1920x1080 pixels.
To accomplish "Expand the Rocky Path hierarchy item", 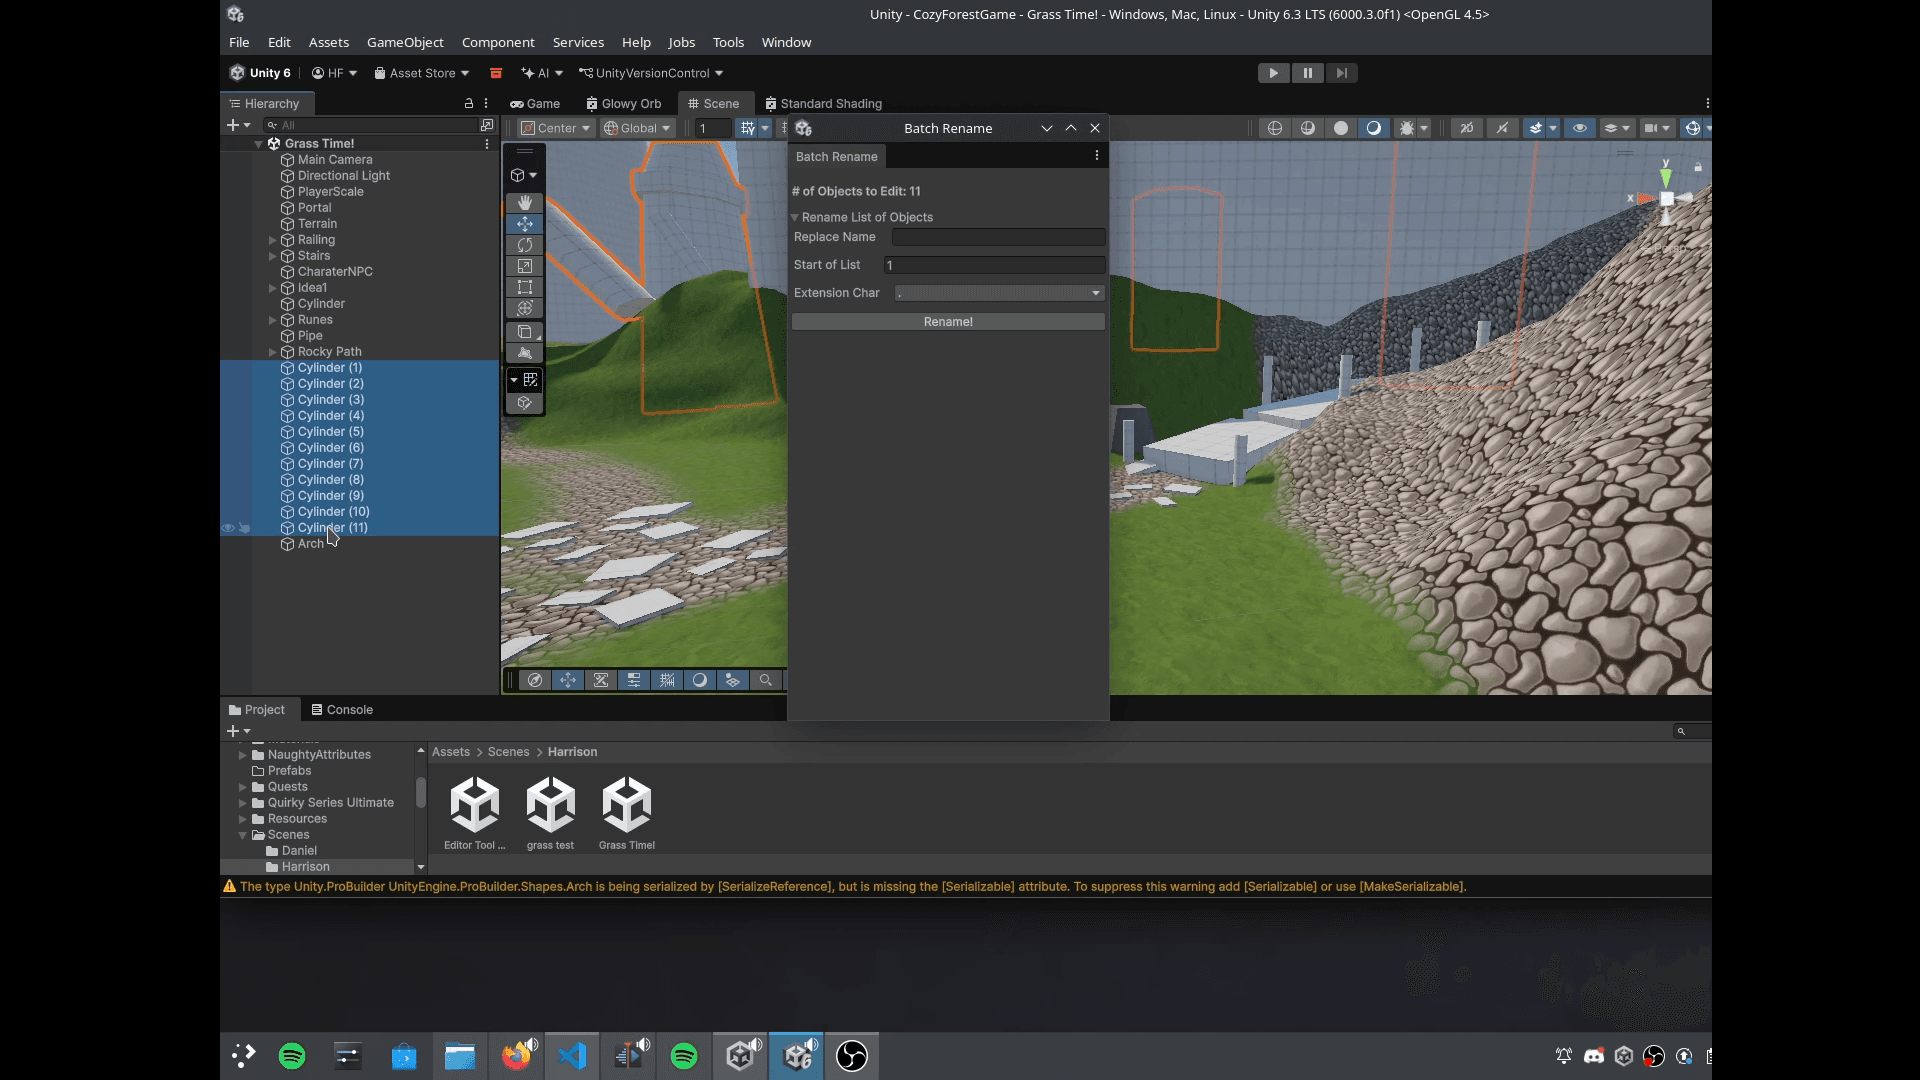I will [272, 352].
